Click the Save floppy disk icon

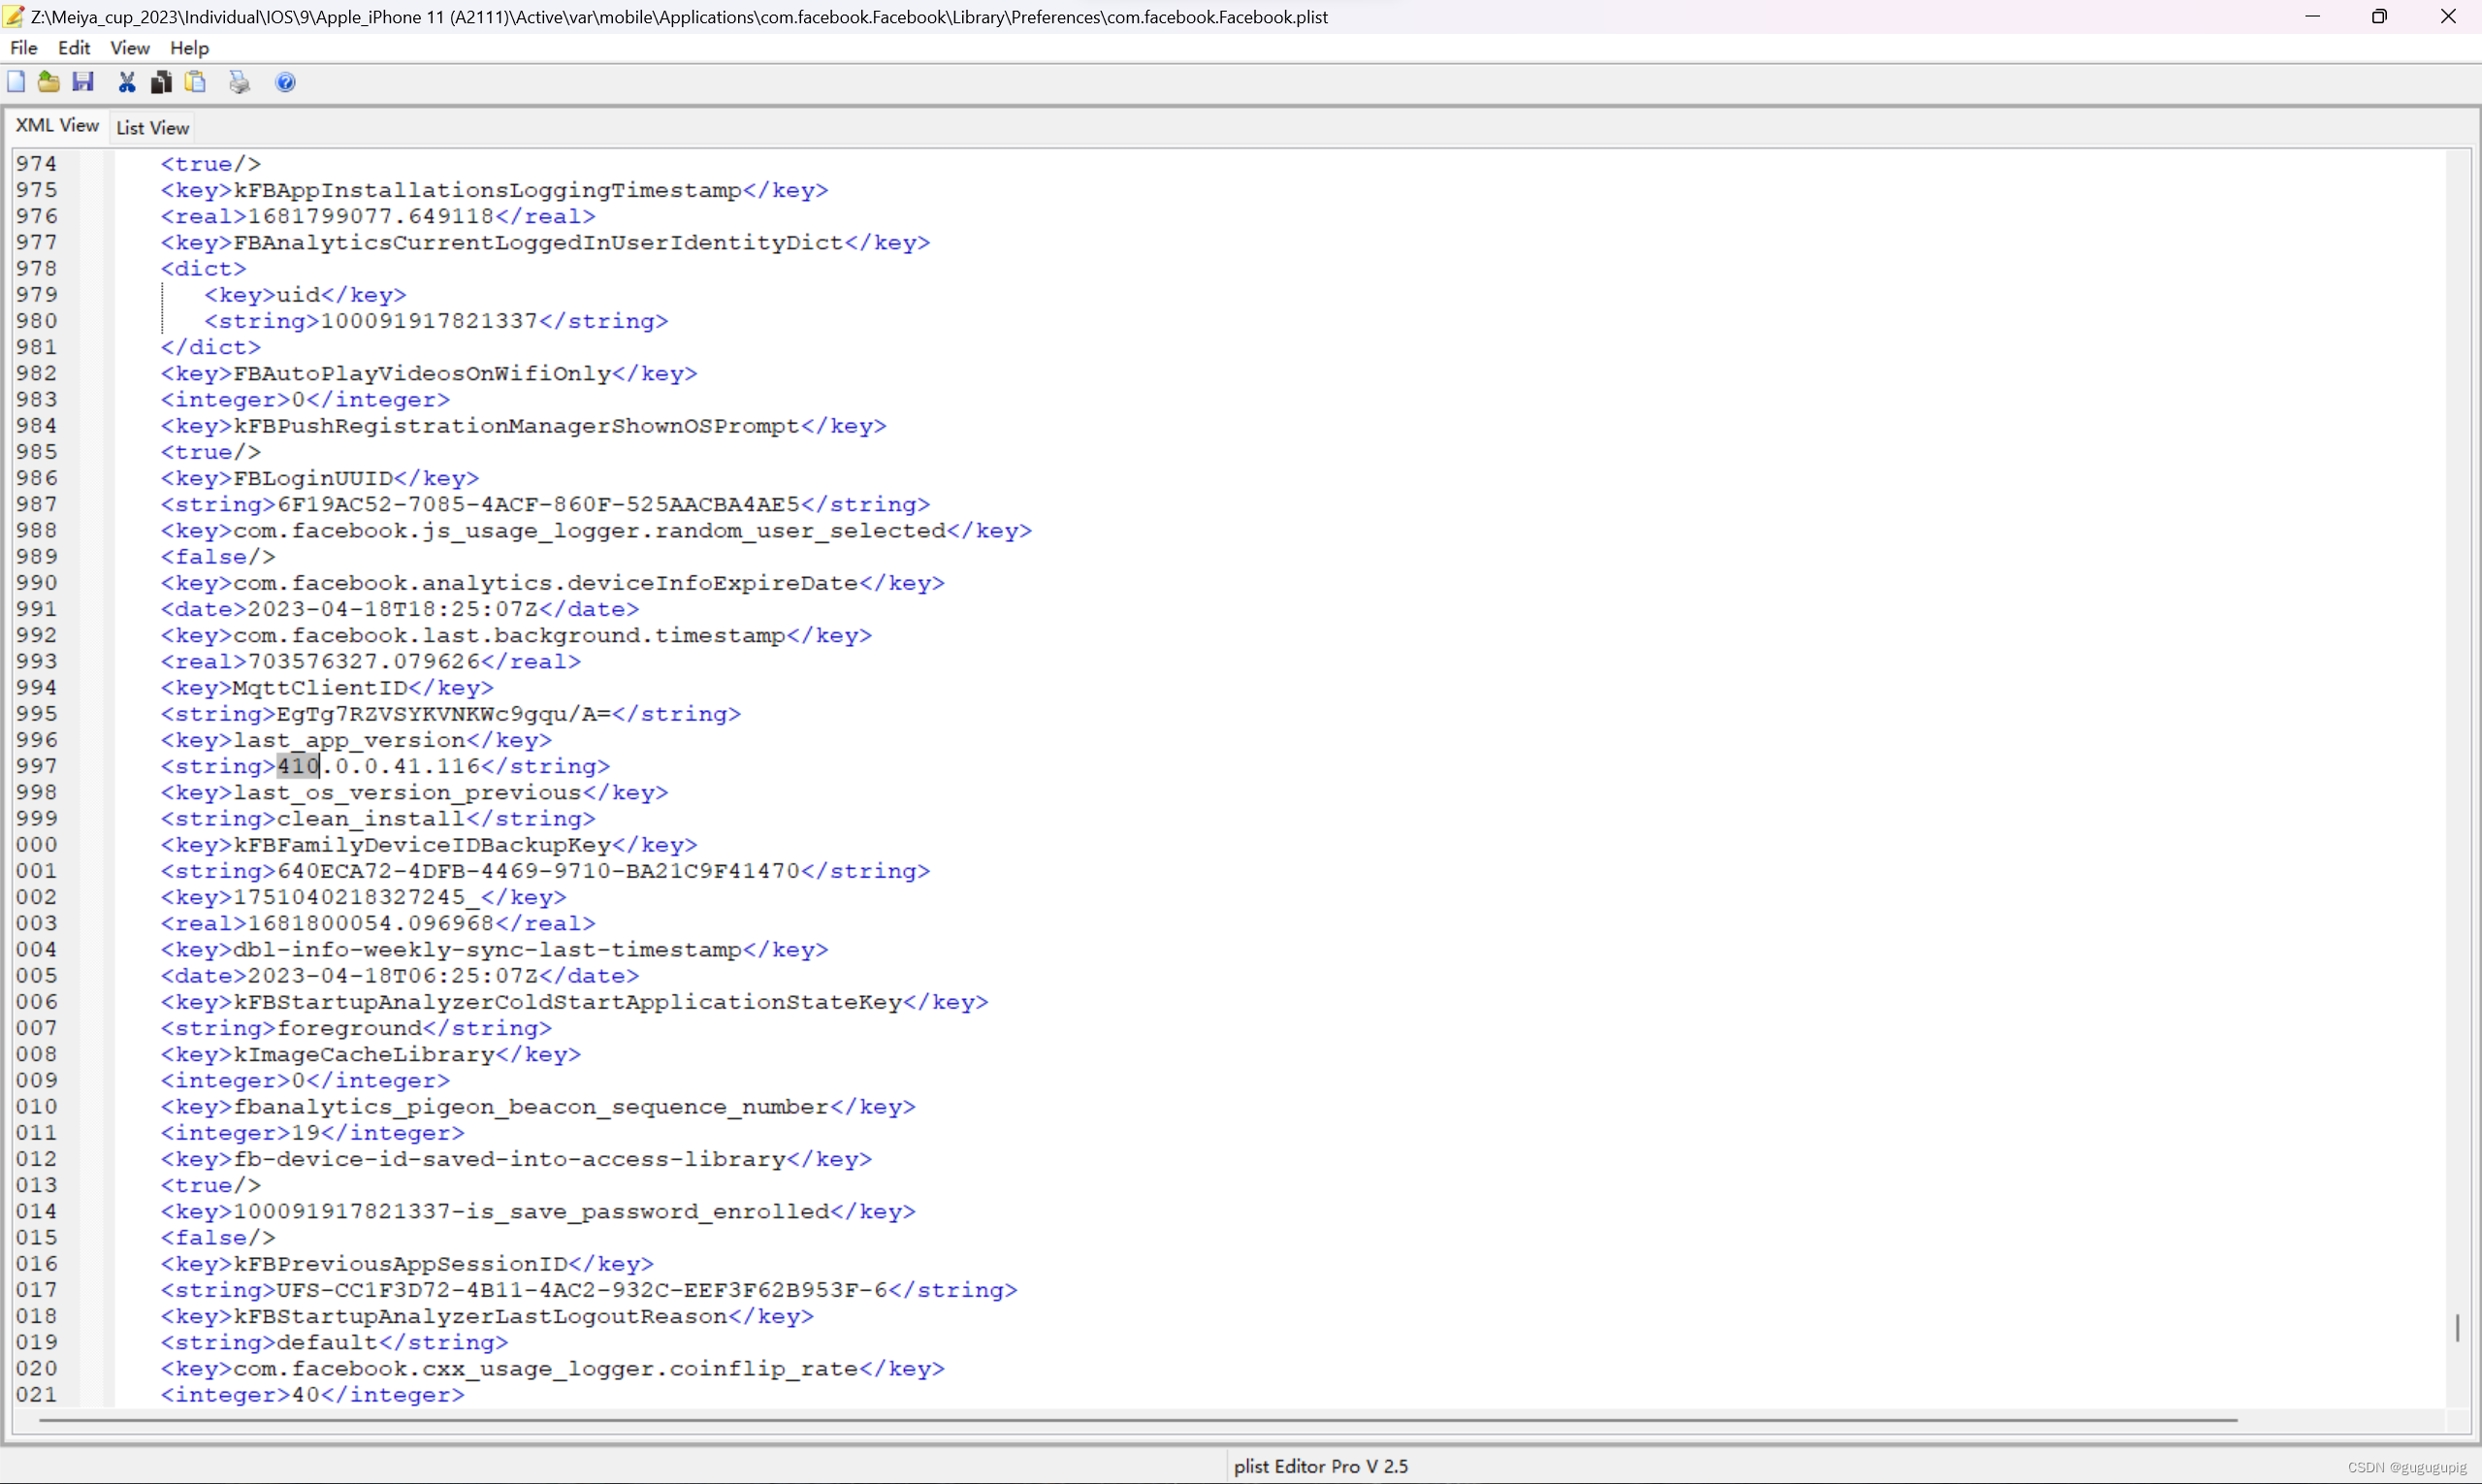[x=83, y=82]
